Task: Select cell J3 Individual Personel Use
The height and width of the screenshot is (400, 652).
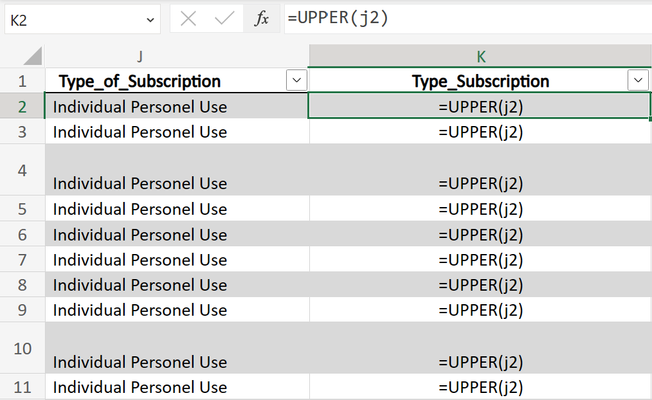Action: click(177, 132)
